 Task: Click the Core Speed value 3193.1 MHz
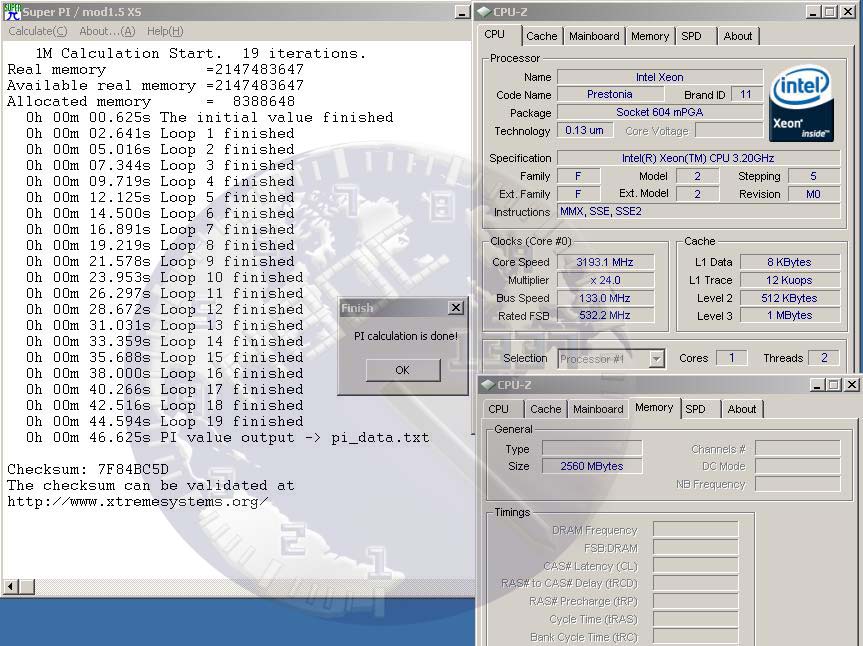pyautogui.click(x=605, y=262)
